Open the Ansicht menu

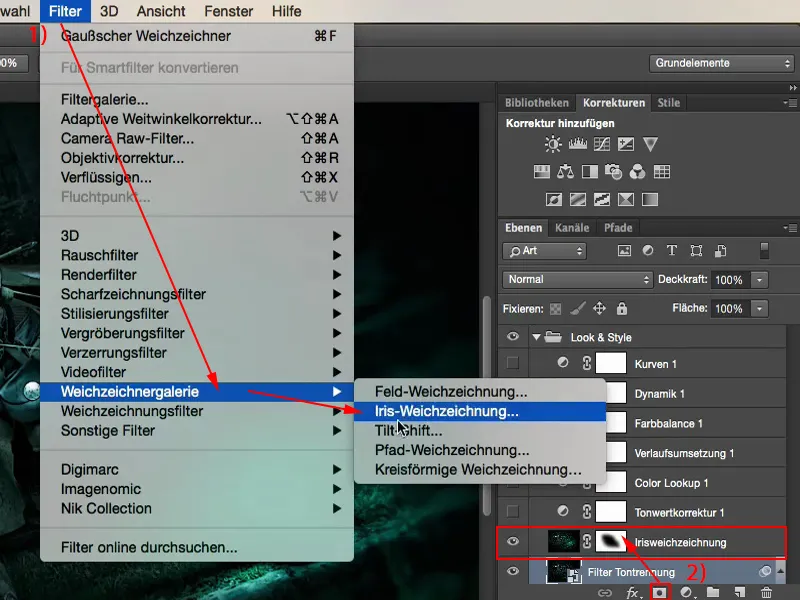(x=161, y=11)
